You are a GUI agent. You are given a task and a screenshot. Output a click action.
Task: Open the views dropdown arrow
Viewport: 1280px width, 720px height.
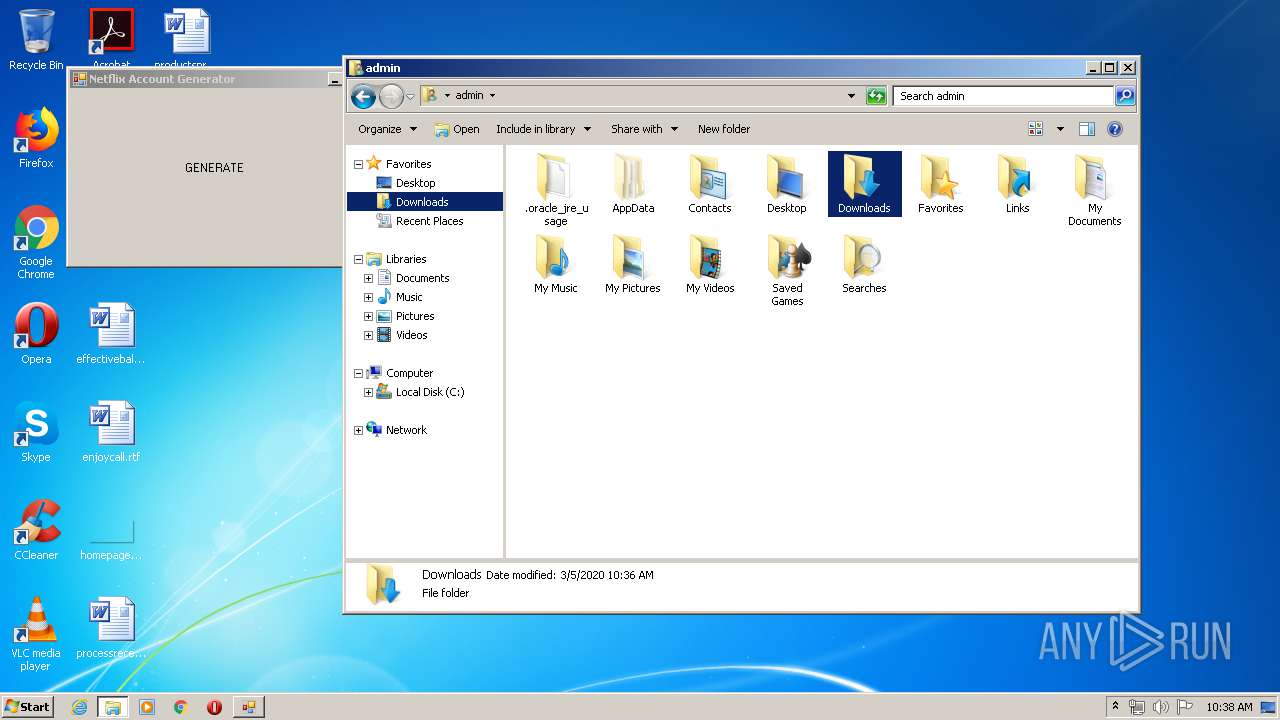pos(1060,129)
